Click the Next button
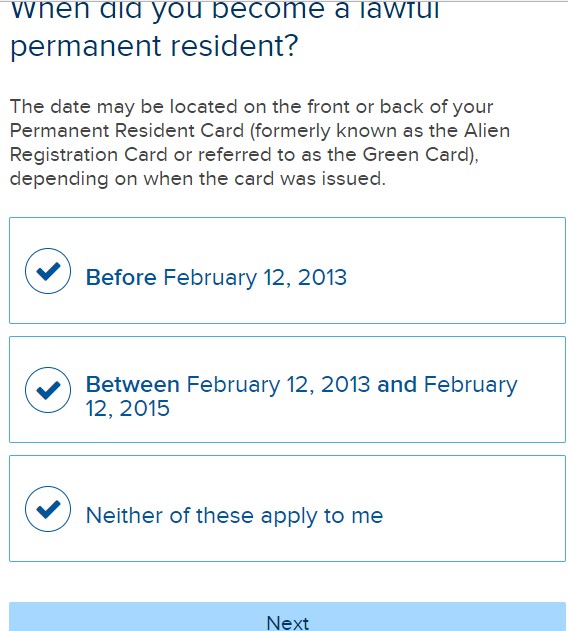This screenshot has width=568, height=631. [287, 617]
